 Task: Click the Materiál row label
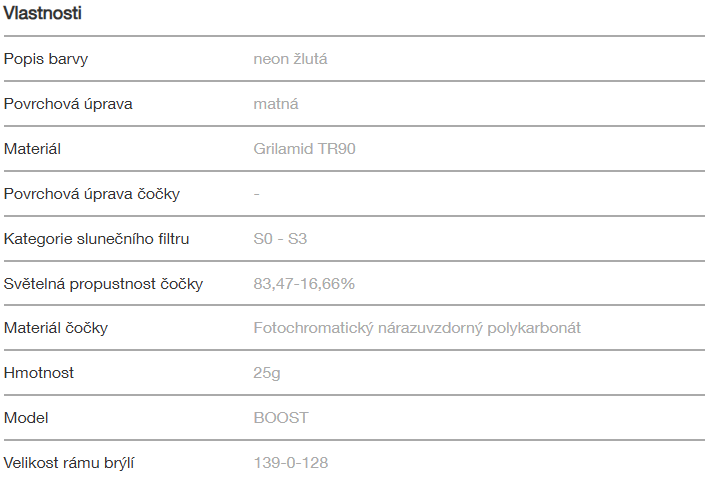pyautogui.click(x=33, y=149)
